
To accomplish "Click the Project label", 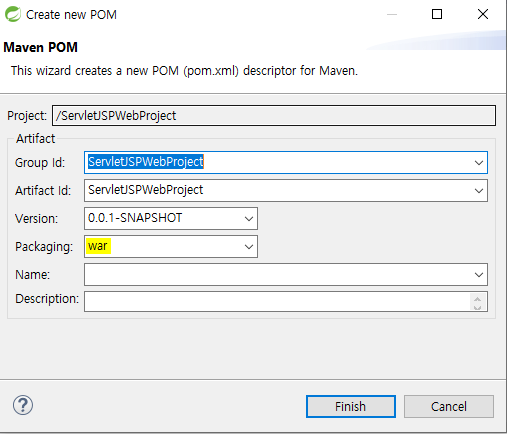I will (x=27, y=116).
